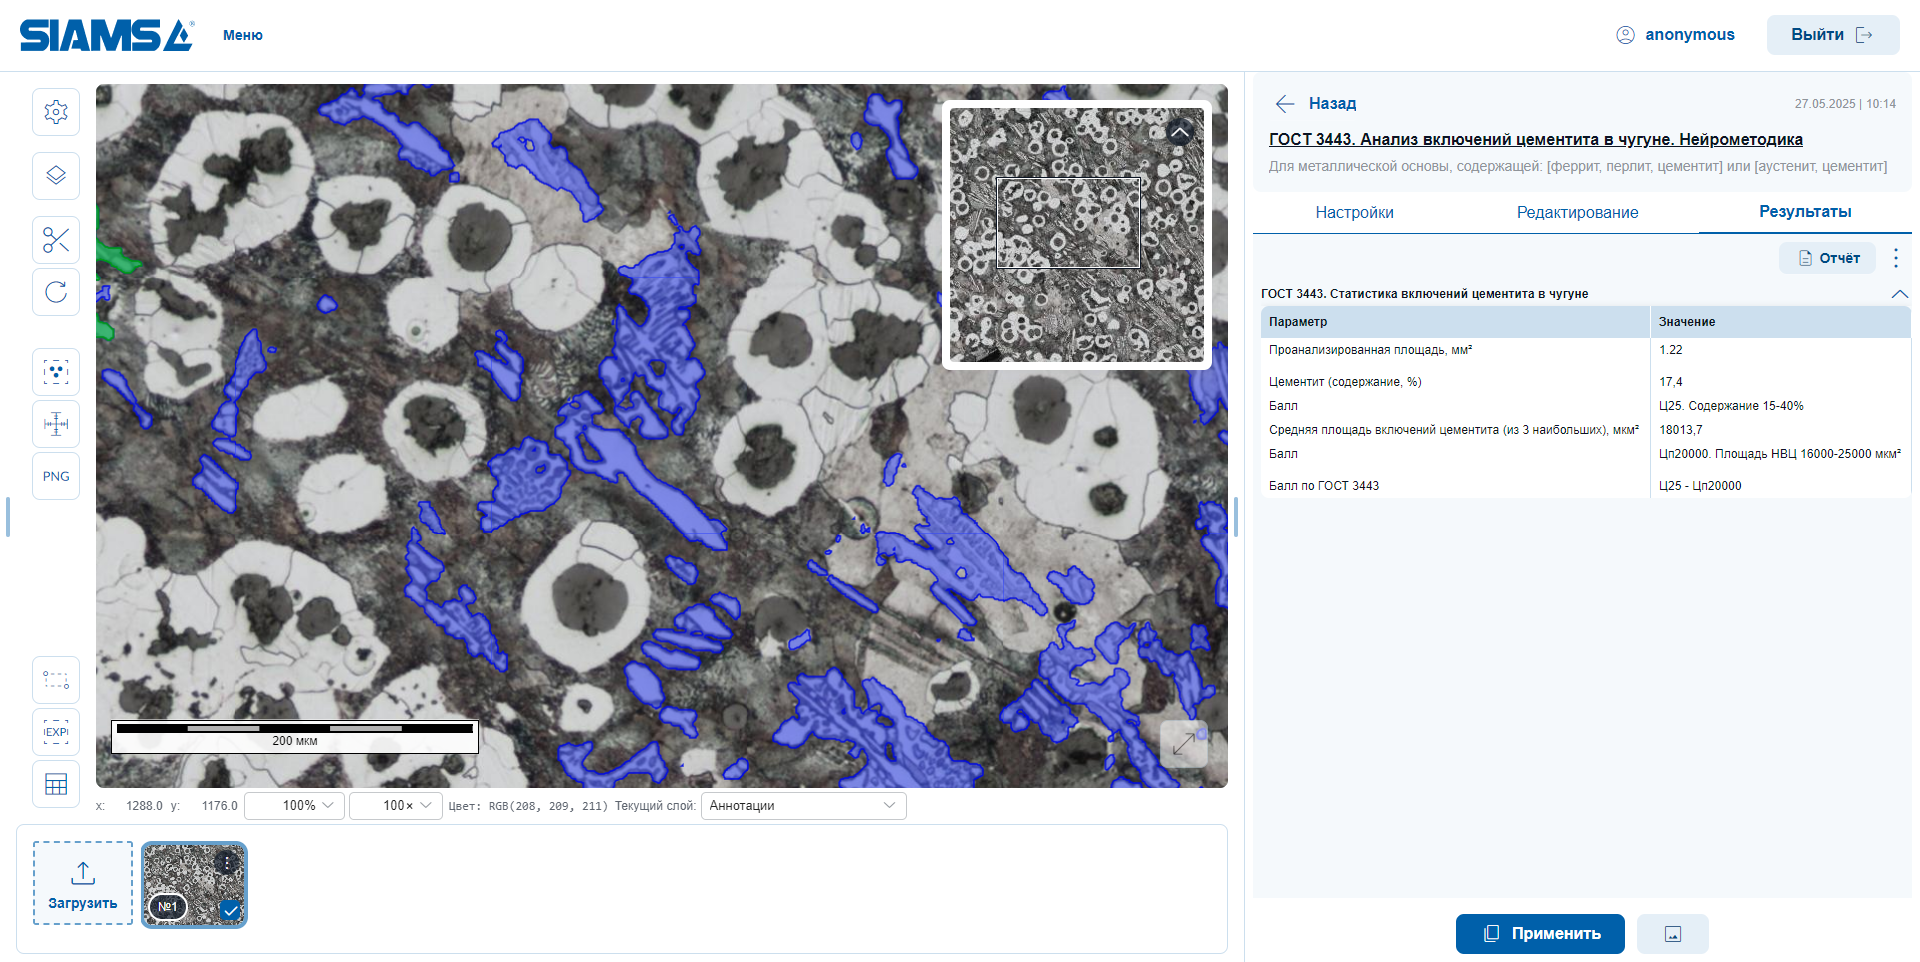Click the fullscreen expand arrow on the image
This screenshot has width=1920, height=962.
[1184, 744]
